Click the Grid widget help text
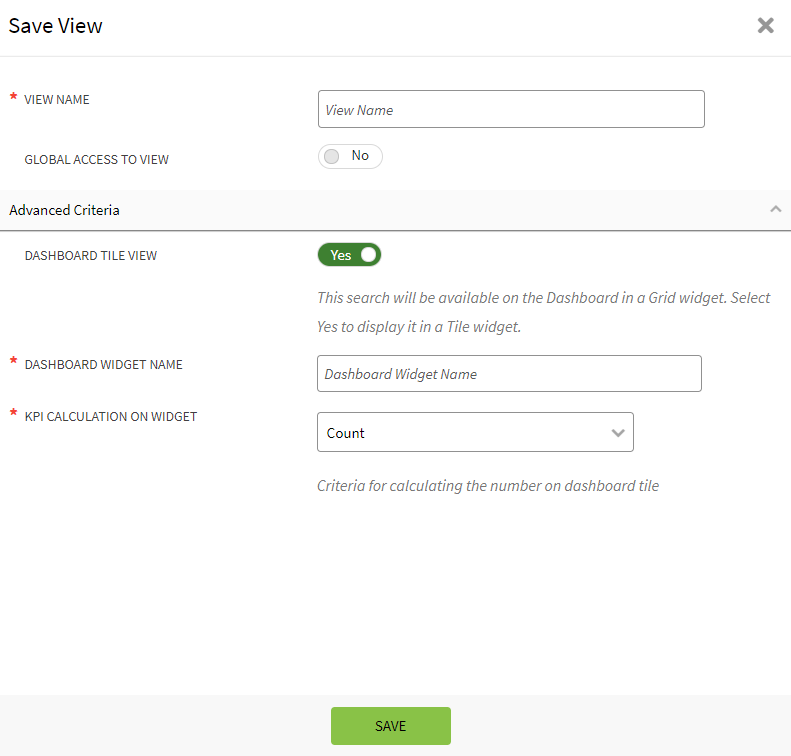Viewport: 791px width, 756px height. click(x=543, y=312)
